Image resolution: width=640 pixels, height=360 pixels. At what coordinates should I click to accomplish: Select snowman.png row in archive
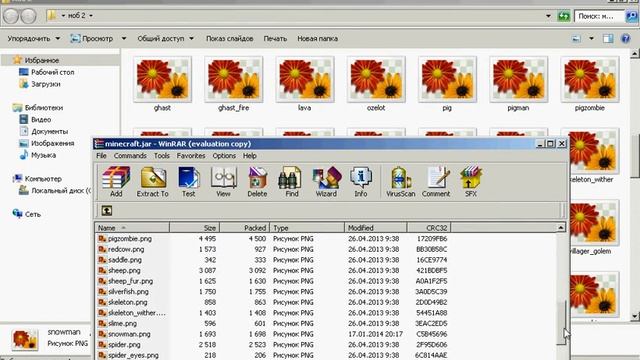point(273,334)
